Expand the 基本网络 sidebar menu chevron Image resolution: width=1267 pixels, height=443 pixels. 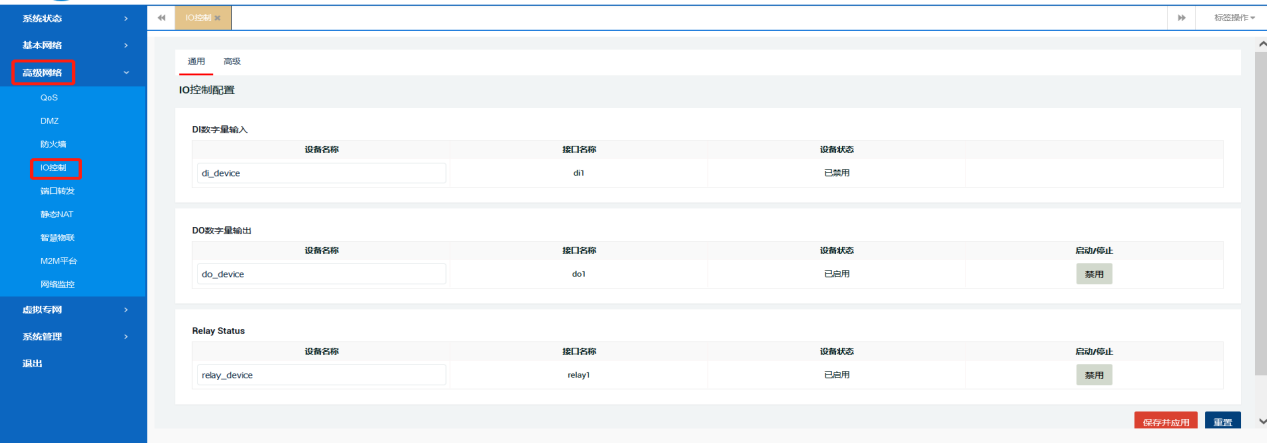pos(126,45)
